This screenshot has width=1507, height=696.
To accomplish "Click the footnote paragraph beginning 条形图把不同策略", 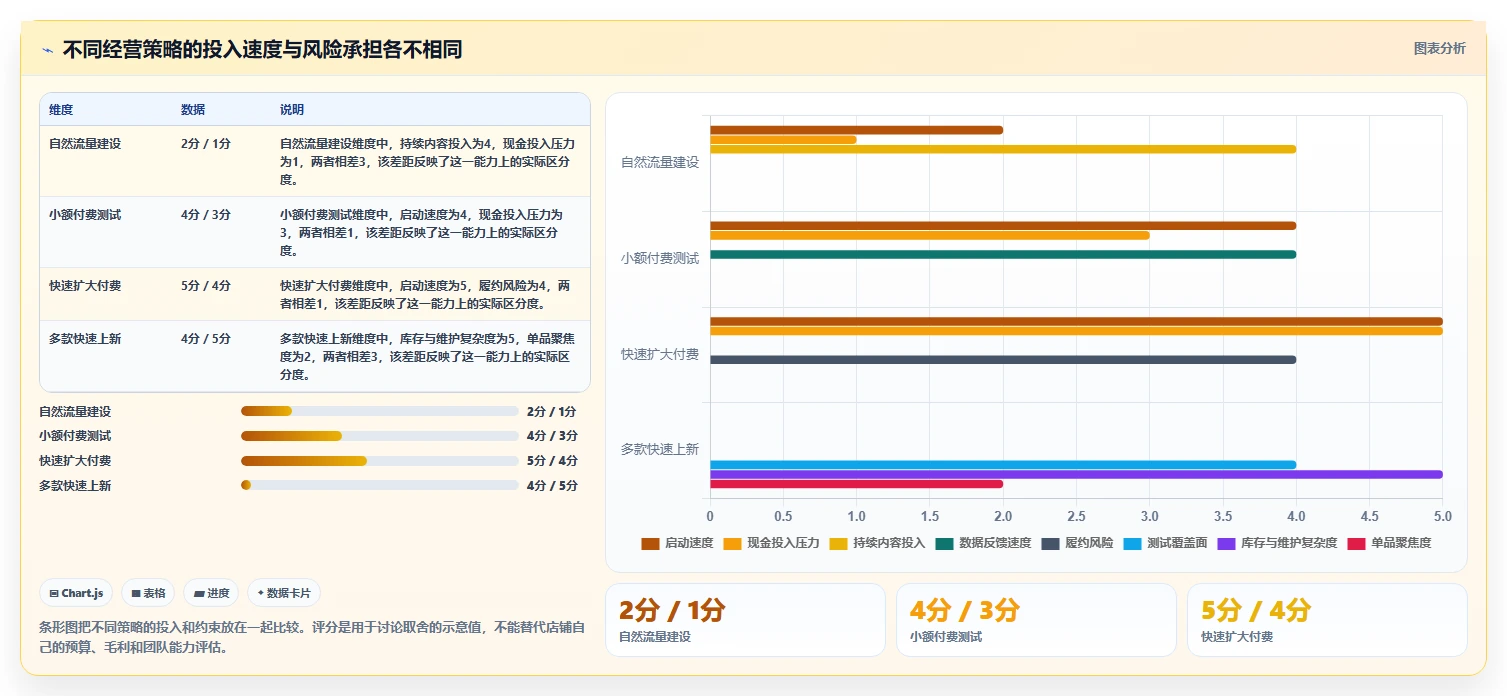I will click(x=312, y=637).
